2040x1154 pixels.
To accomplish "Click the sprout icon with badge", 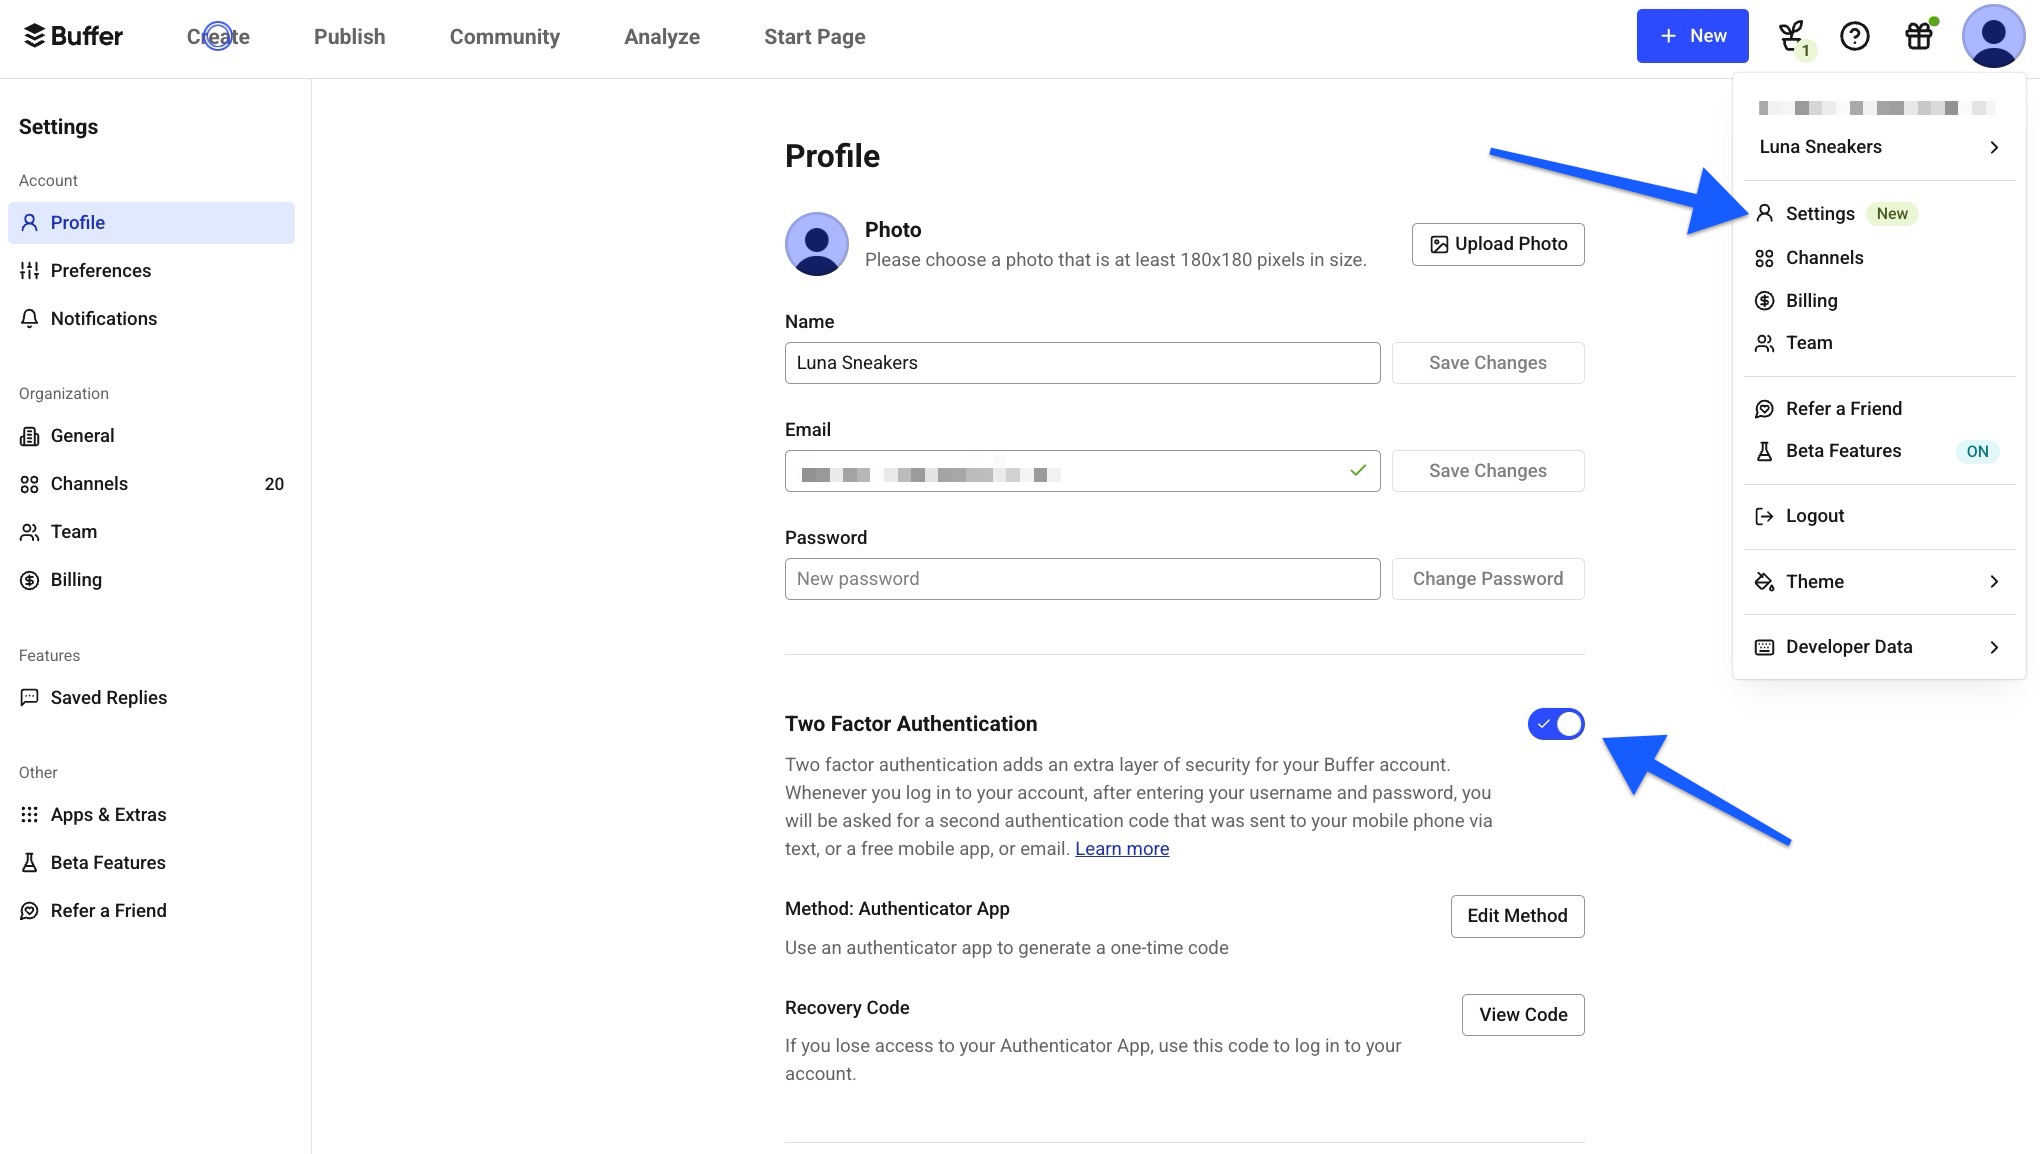I will 1791,37.
